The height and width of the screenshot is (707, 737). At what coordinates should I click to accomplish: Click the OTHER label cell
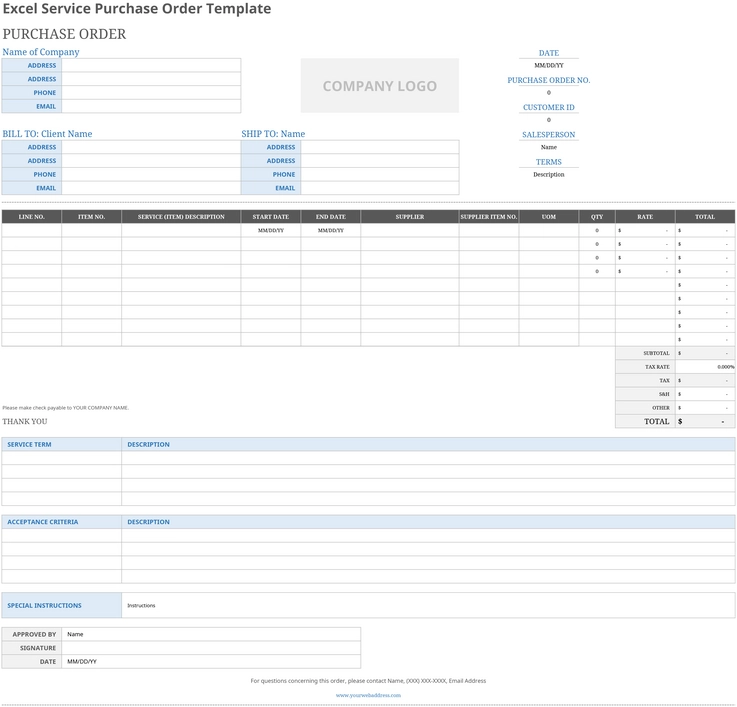[x=645, y=408]
